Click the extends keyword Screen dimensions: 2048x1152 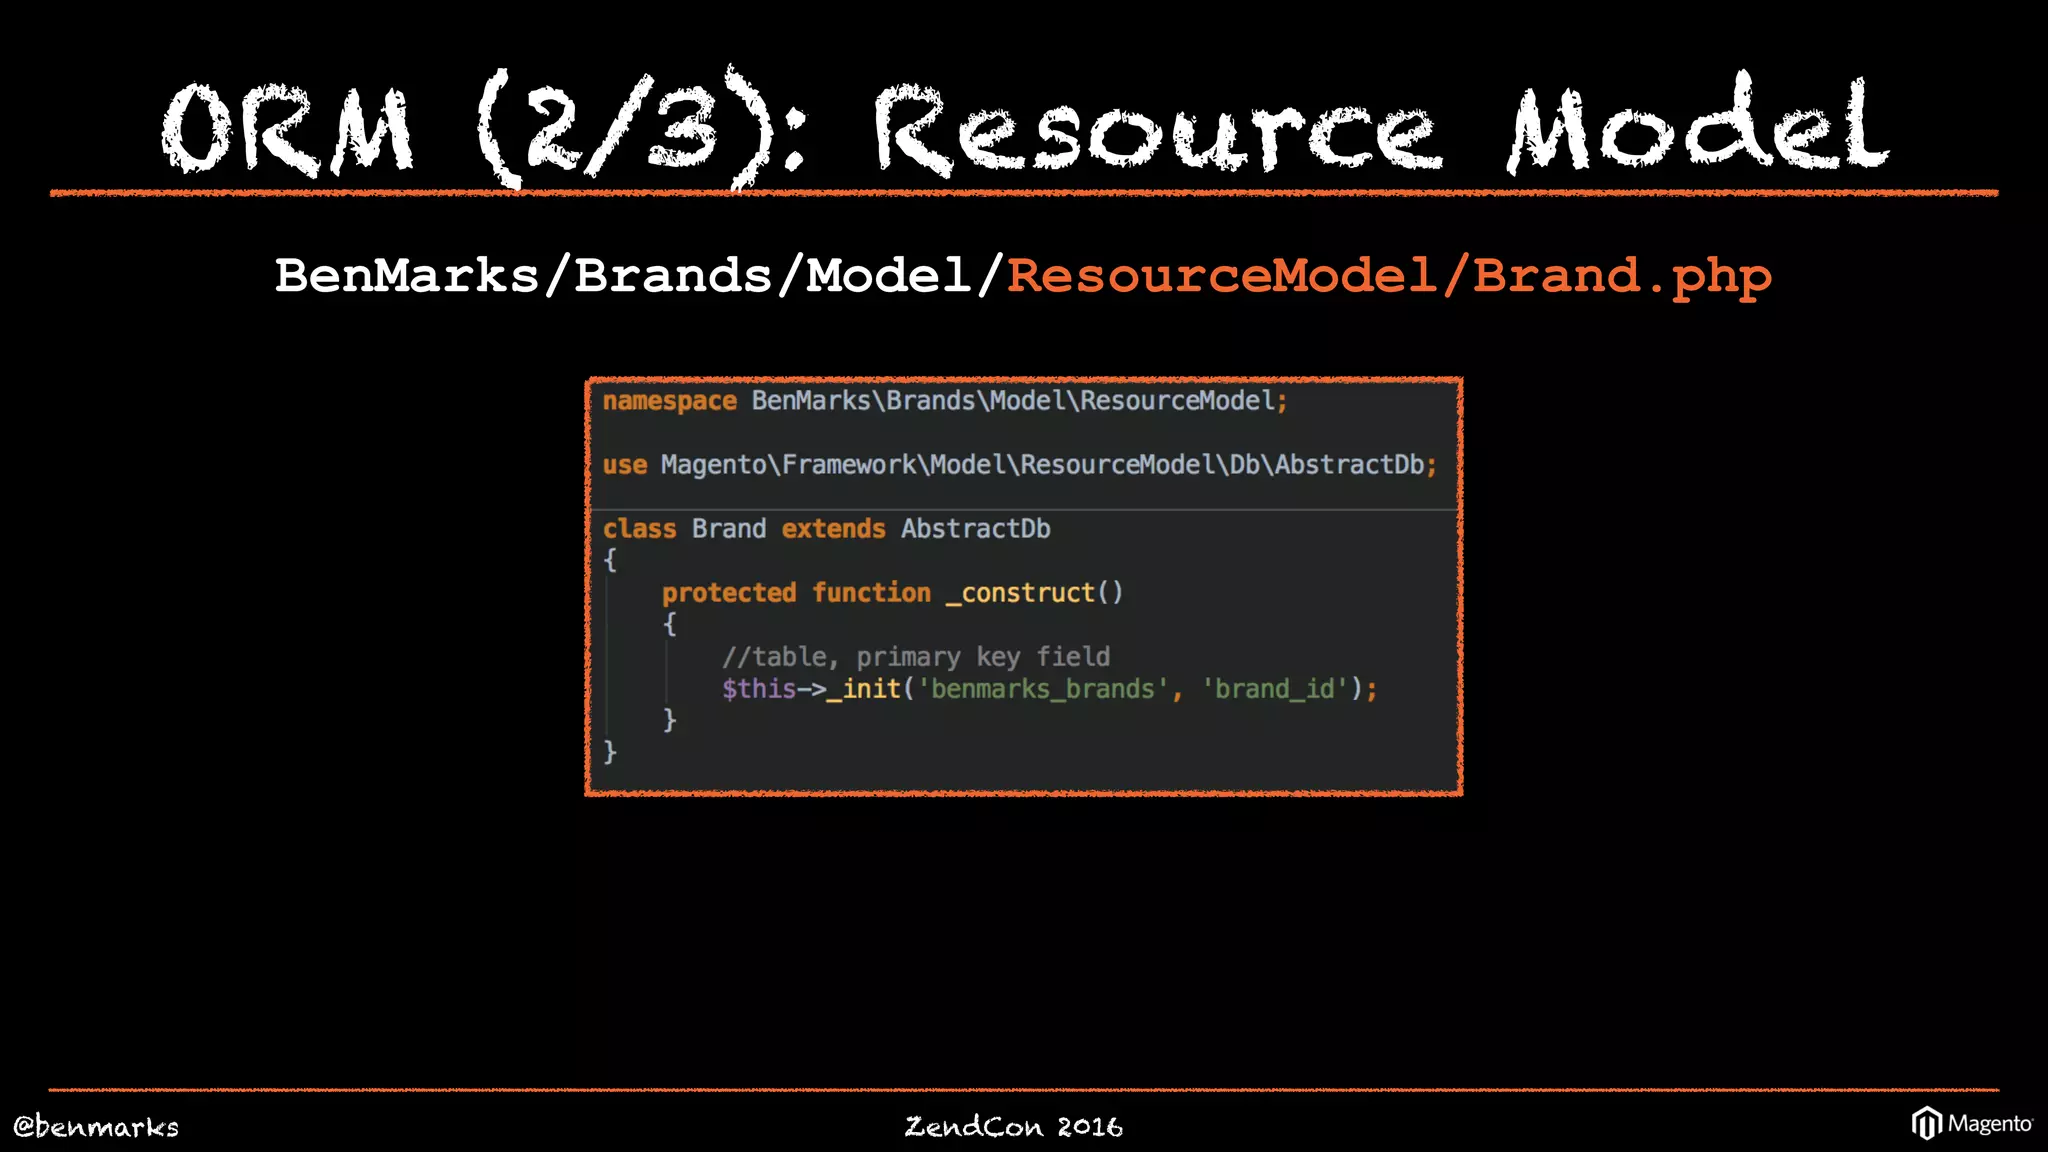pyautogui.click(x=833, y=529)
